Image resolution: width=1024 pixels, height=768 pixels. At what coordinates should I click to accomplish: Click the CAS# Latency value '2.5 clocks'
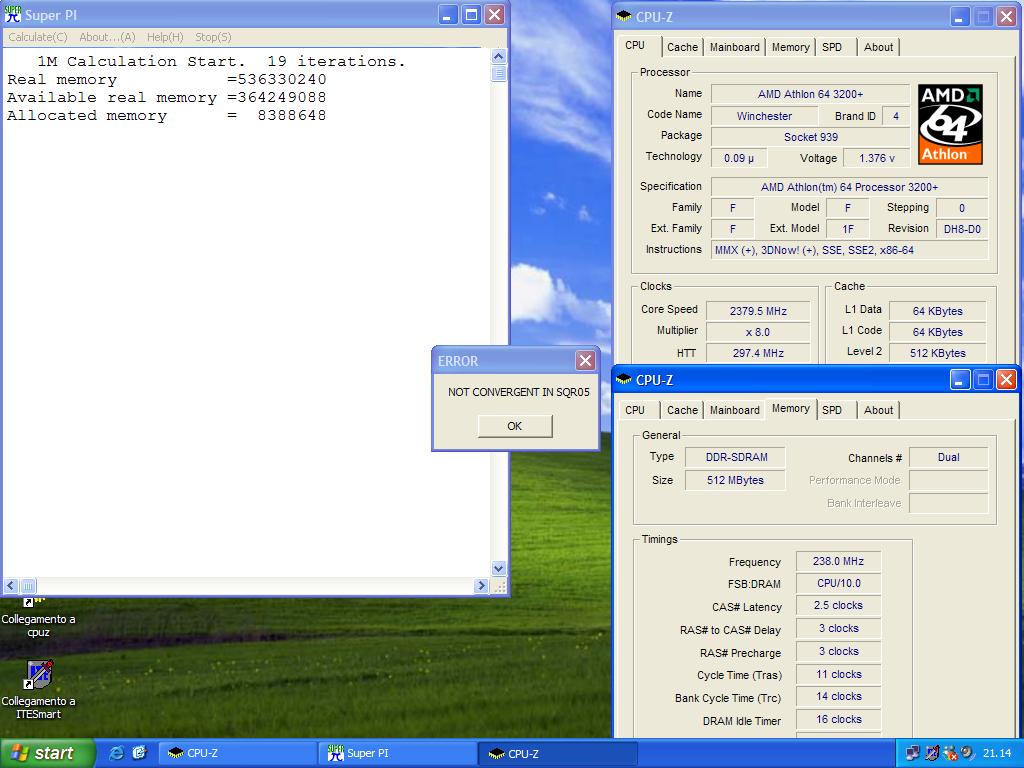839,605
